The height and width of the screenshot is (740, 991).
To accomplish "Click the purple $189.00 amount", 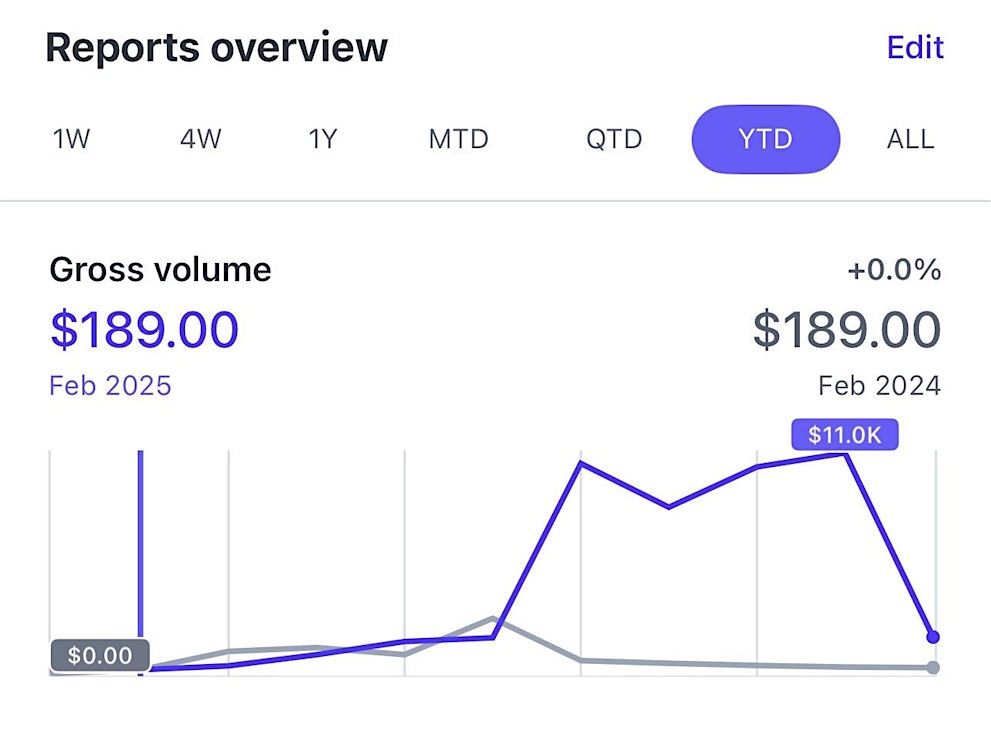I will [144, 330].
